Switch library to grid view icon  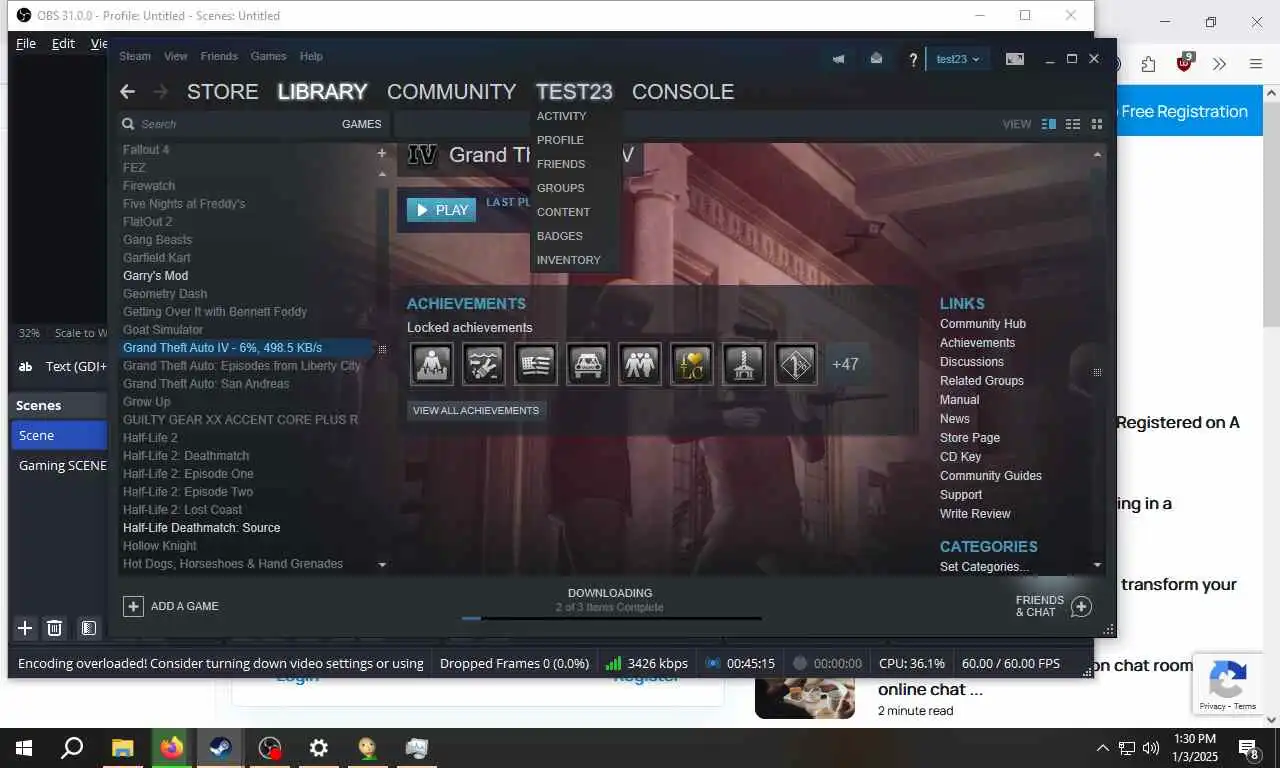(1097, 124)
